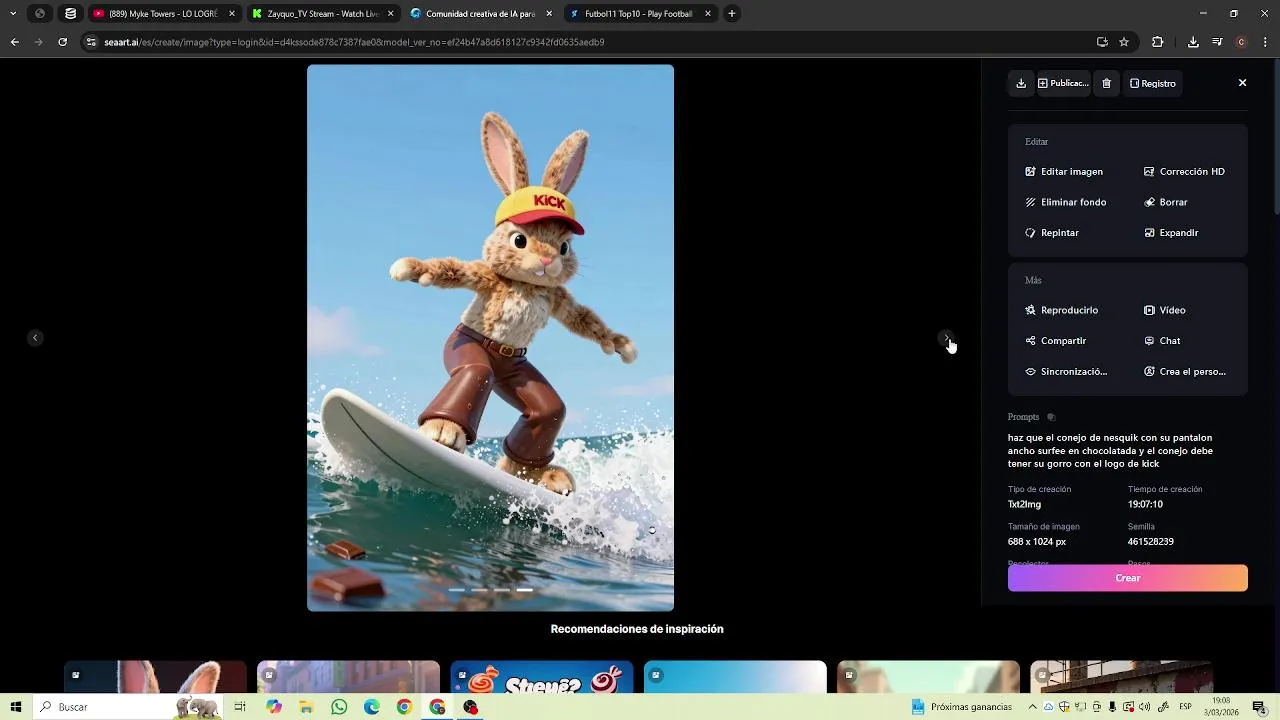Image resolution: width=1280 pixels, height=720 pixels.
Task: Click Crea el perso... option
Action: pos(1185,372)
